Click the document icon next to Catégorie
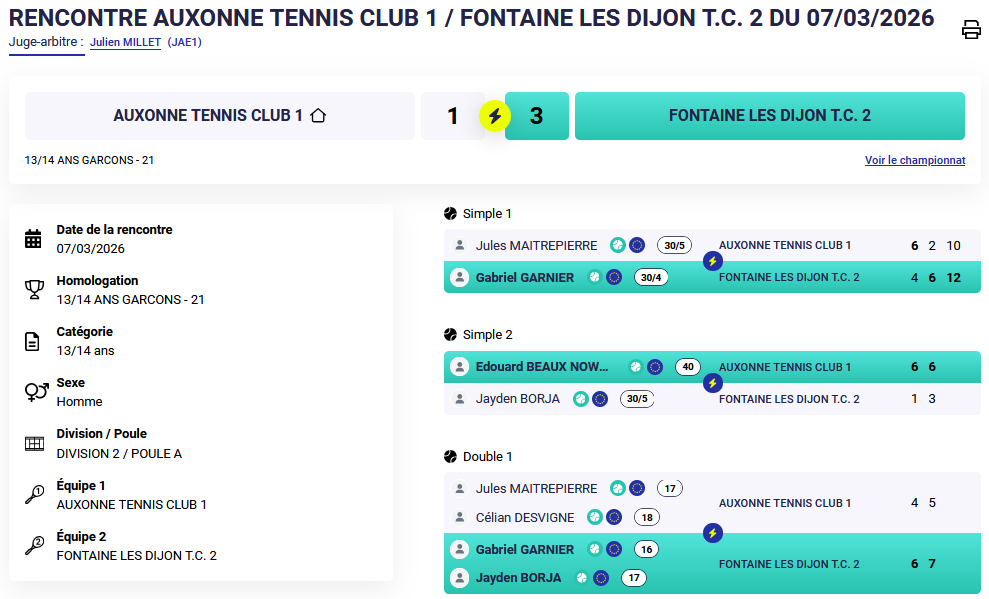The height and width of the screenshot is (599, 989). (x=33, y=341)
